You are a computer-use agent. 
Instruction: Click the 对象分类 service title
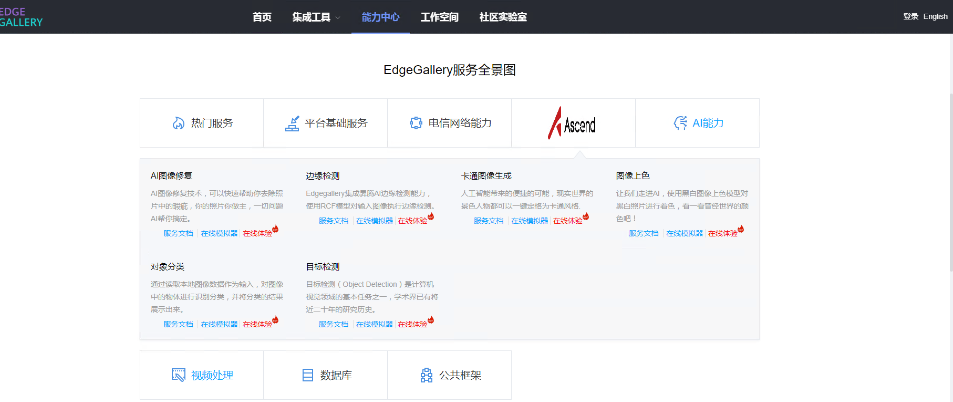point(167,267)
